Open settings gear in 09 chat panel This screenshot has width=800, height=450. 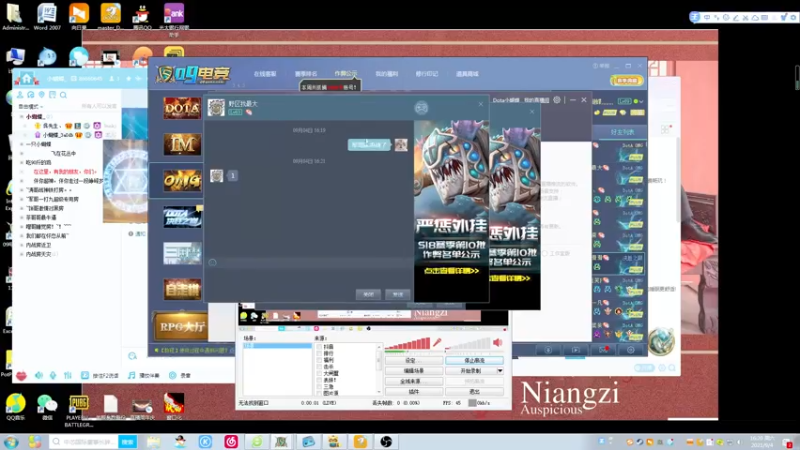tap(557, 100)
